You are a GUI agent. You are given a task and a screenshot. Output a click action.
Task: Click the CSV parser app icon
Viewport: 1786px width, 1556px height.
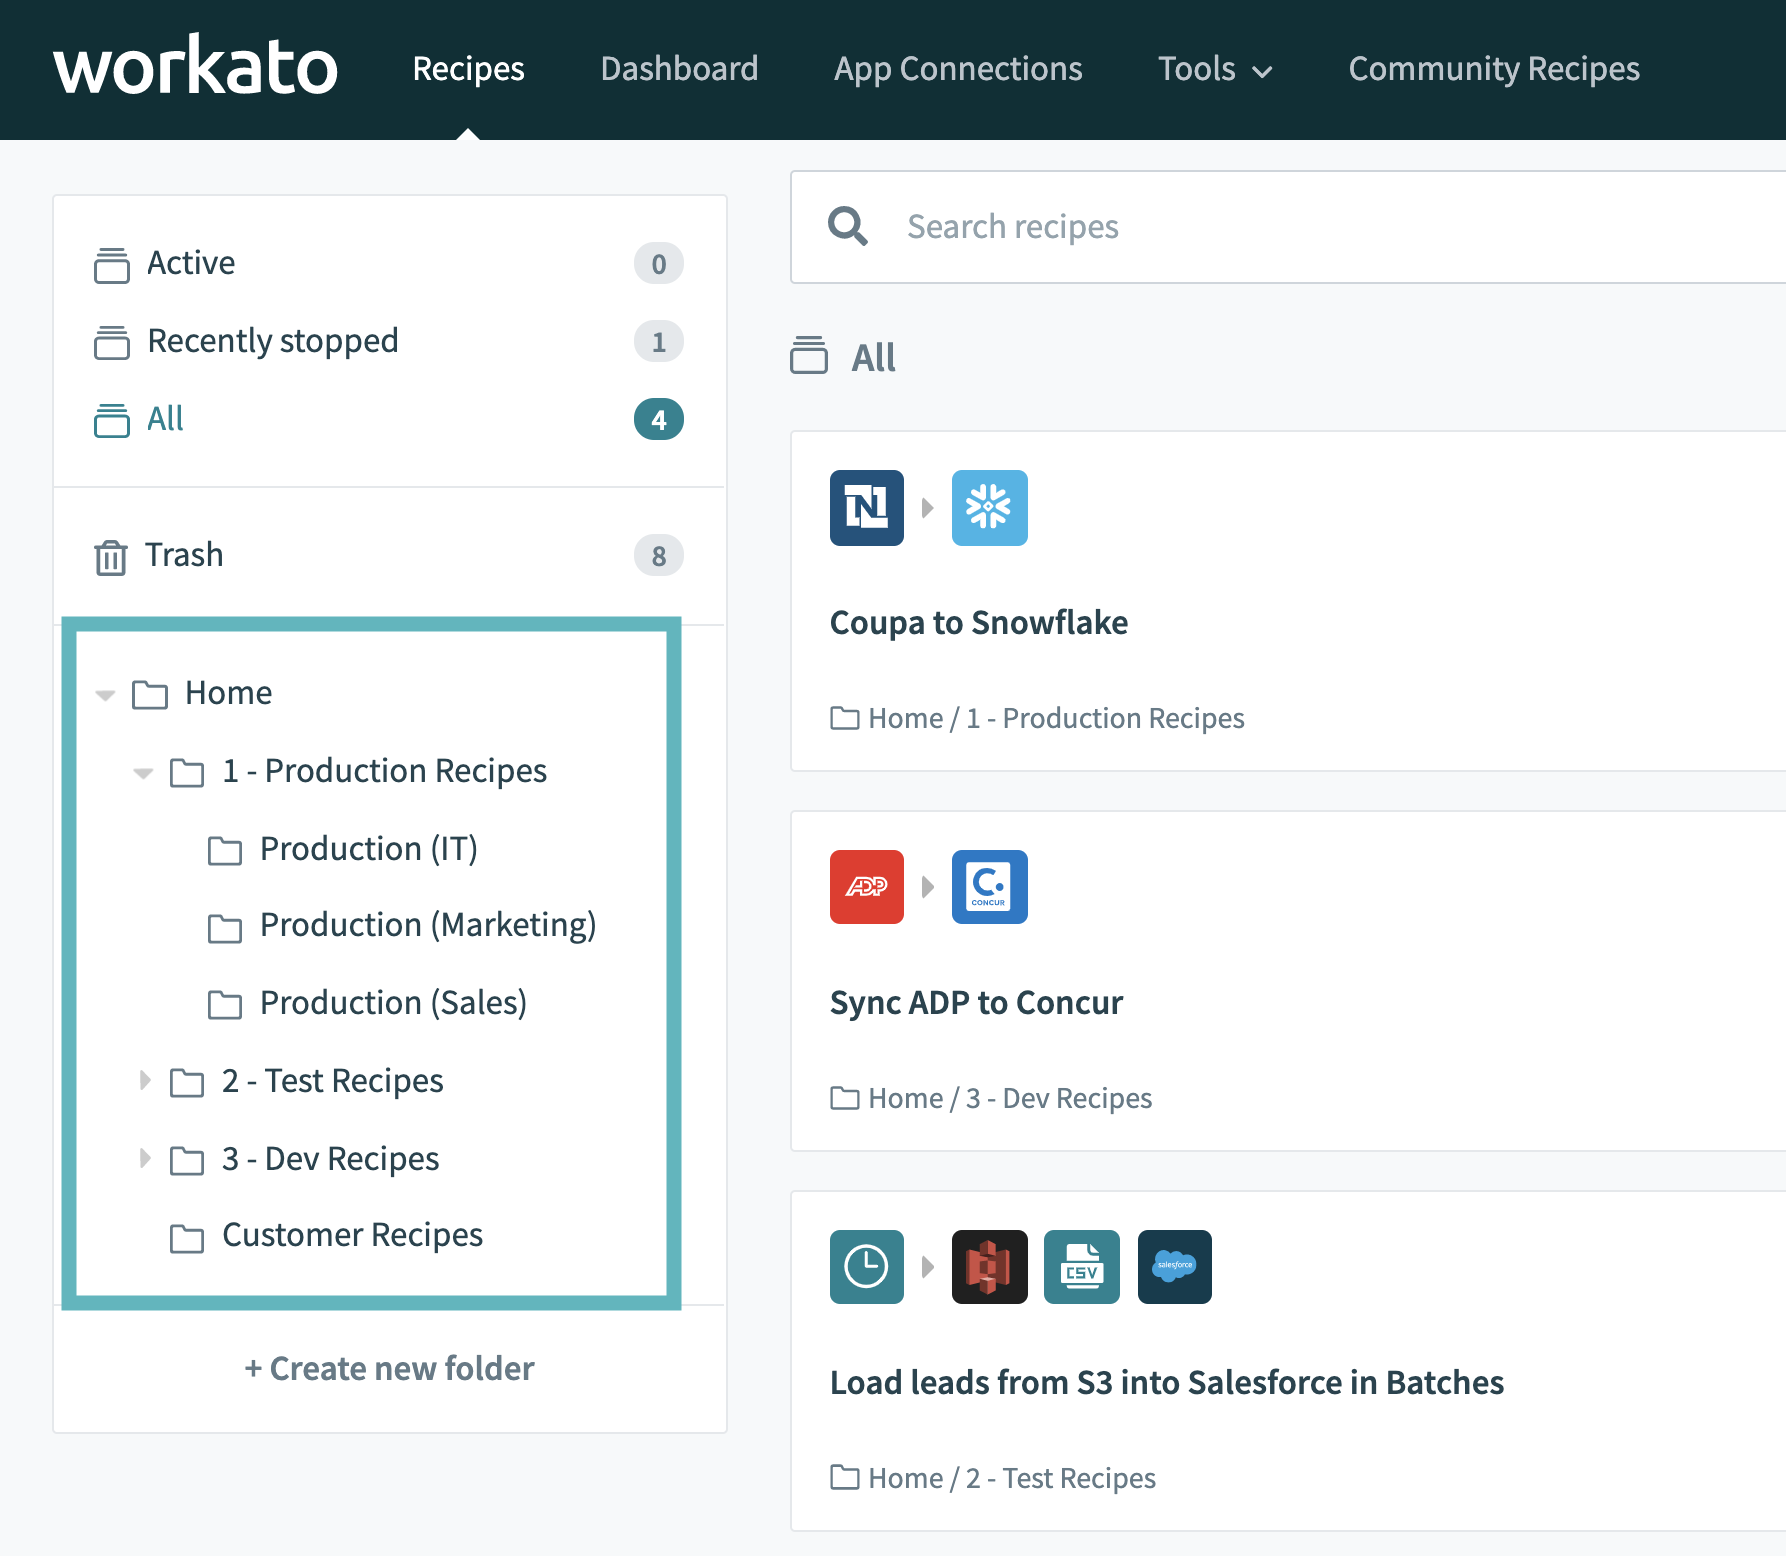(1082, 1267)
